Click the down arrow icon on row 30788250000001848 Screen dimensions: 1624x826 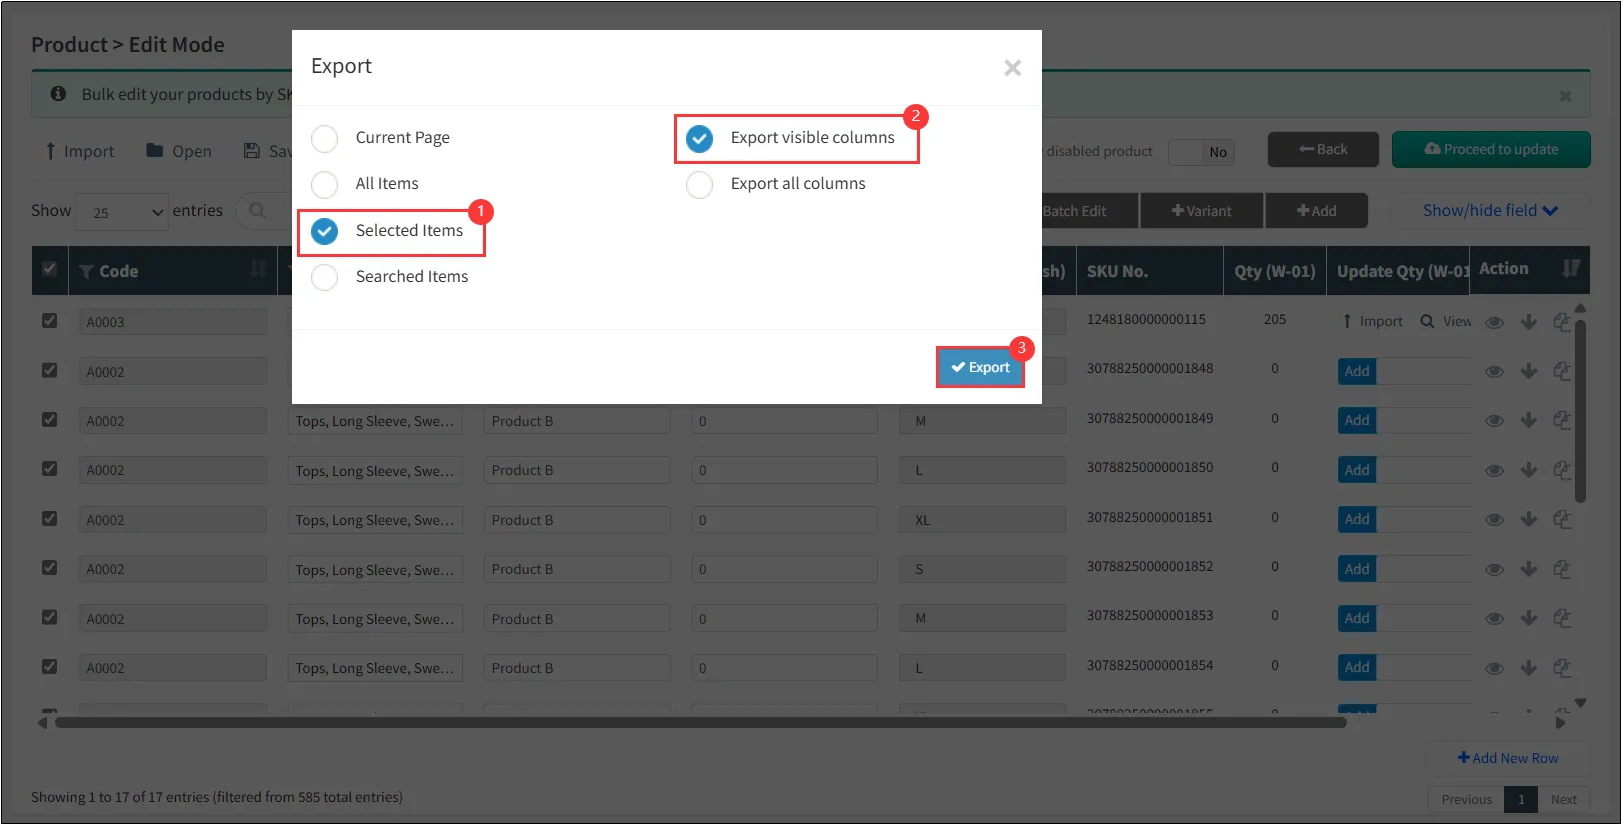coord(1528,371)
